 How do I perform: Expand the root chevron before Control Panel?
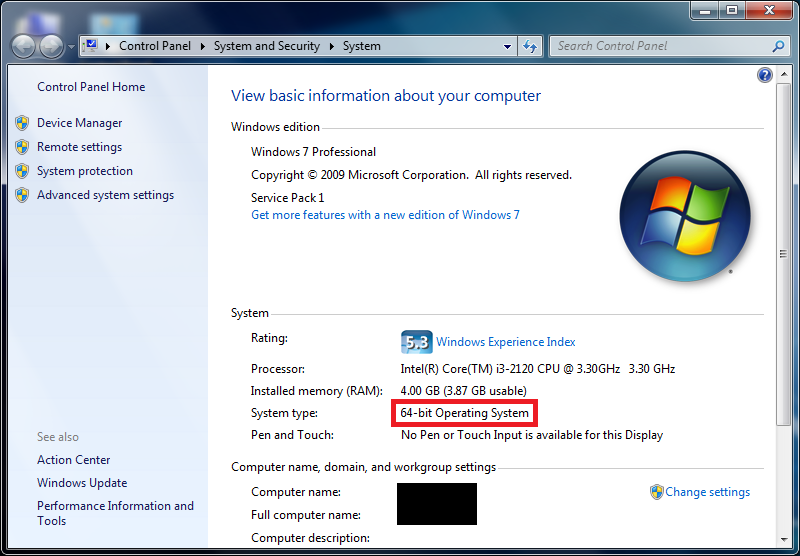(108, 46)
